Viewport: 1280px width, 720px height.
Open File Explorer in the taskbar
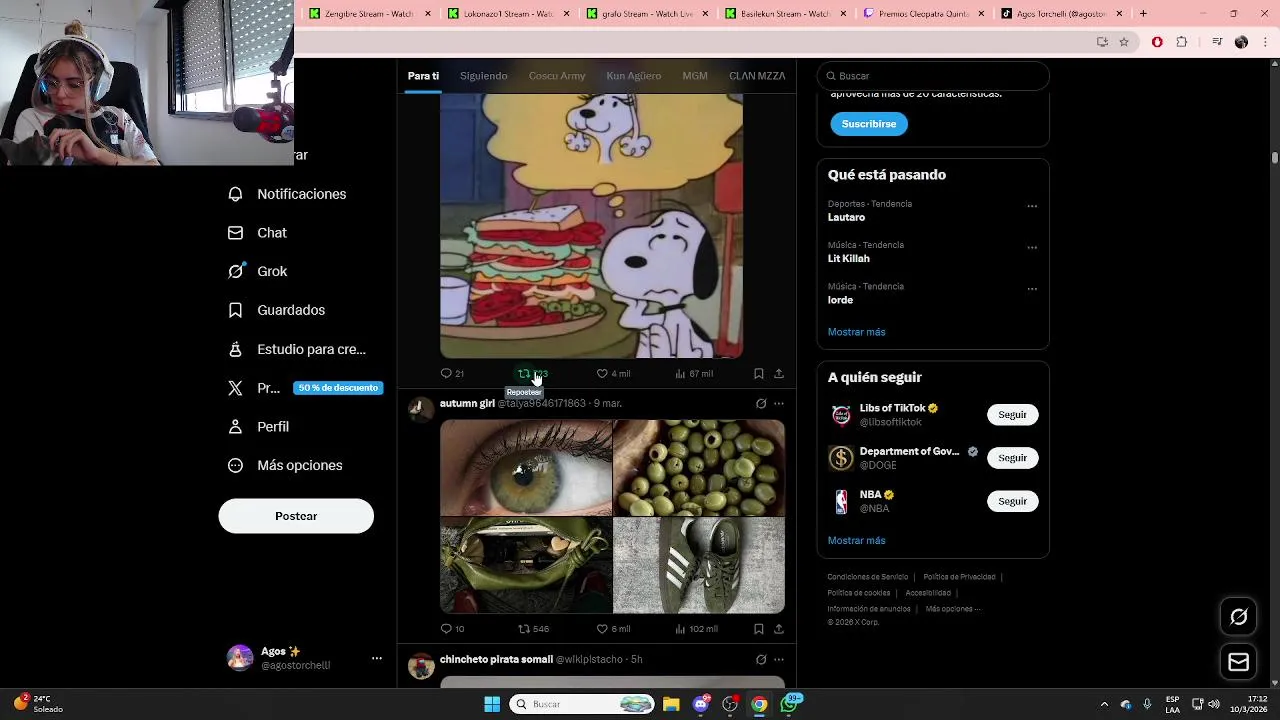[x=671, y=704]
